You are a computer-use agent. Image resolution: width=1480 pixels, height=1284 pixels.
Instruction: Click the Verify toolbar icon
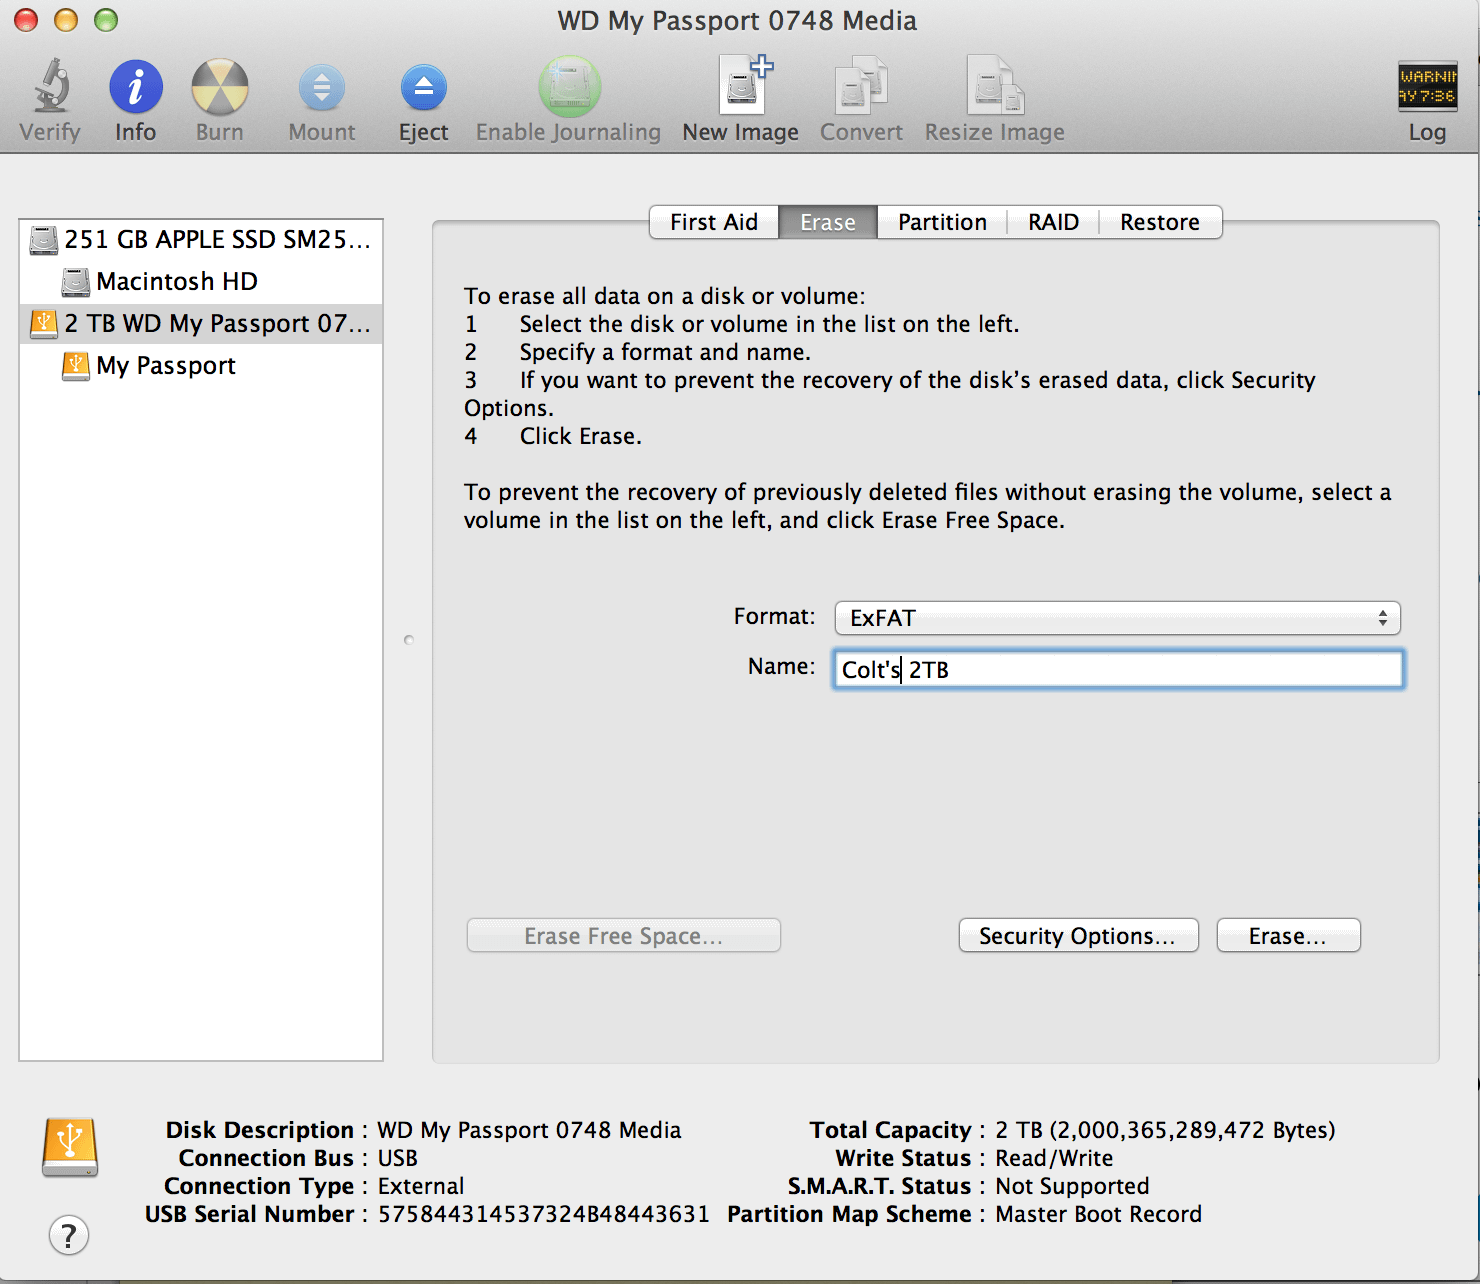coord(49,95)
